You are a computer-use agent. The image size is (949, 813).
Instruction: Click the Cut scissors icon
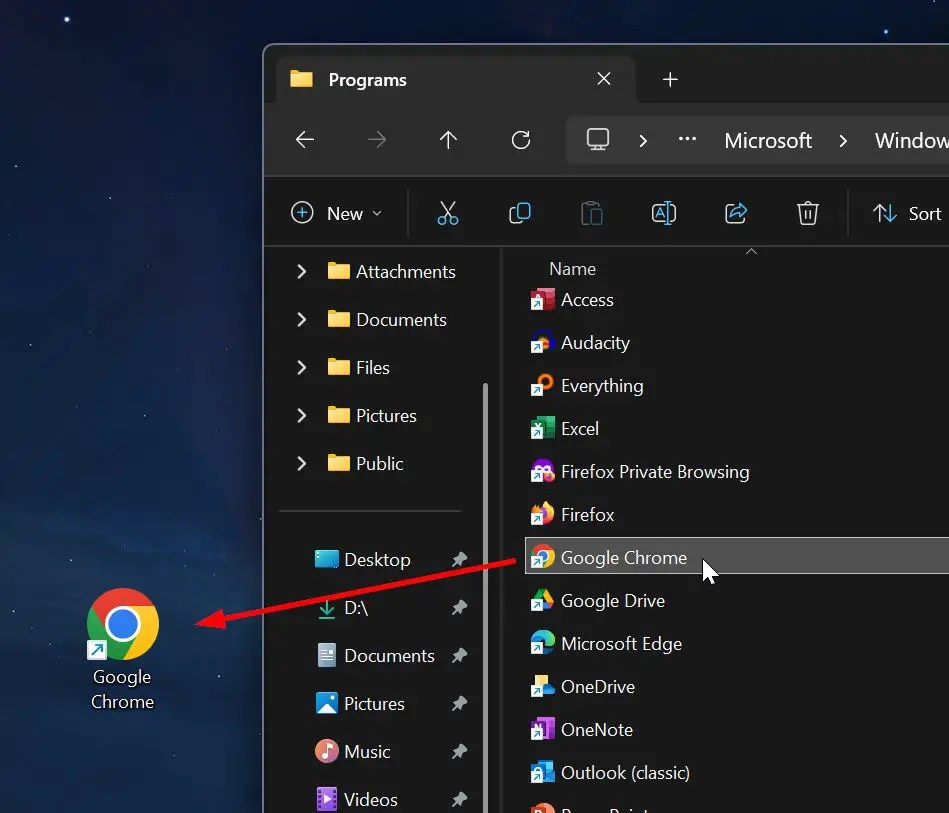[447, 213]
